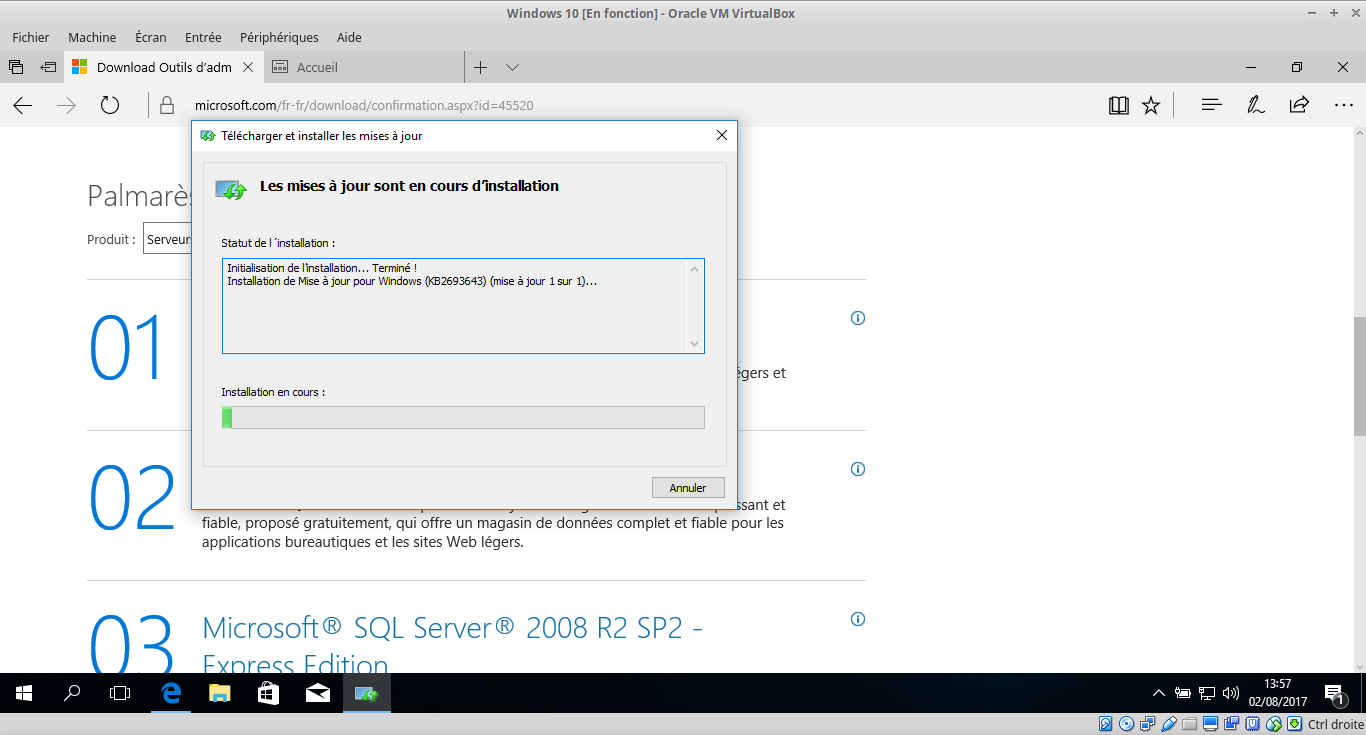
Task: Click VirtualBox display status icon
Action: click(x=1211, y=724)
